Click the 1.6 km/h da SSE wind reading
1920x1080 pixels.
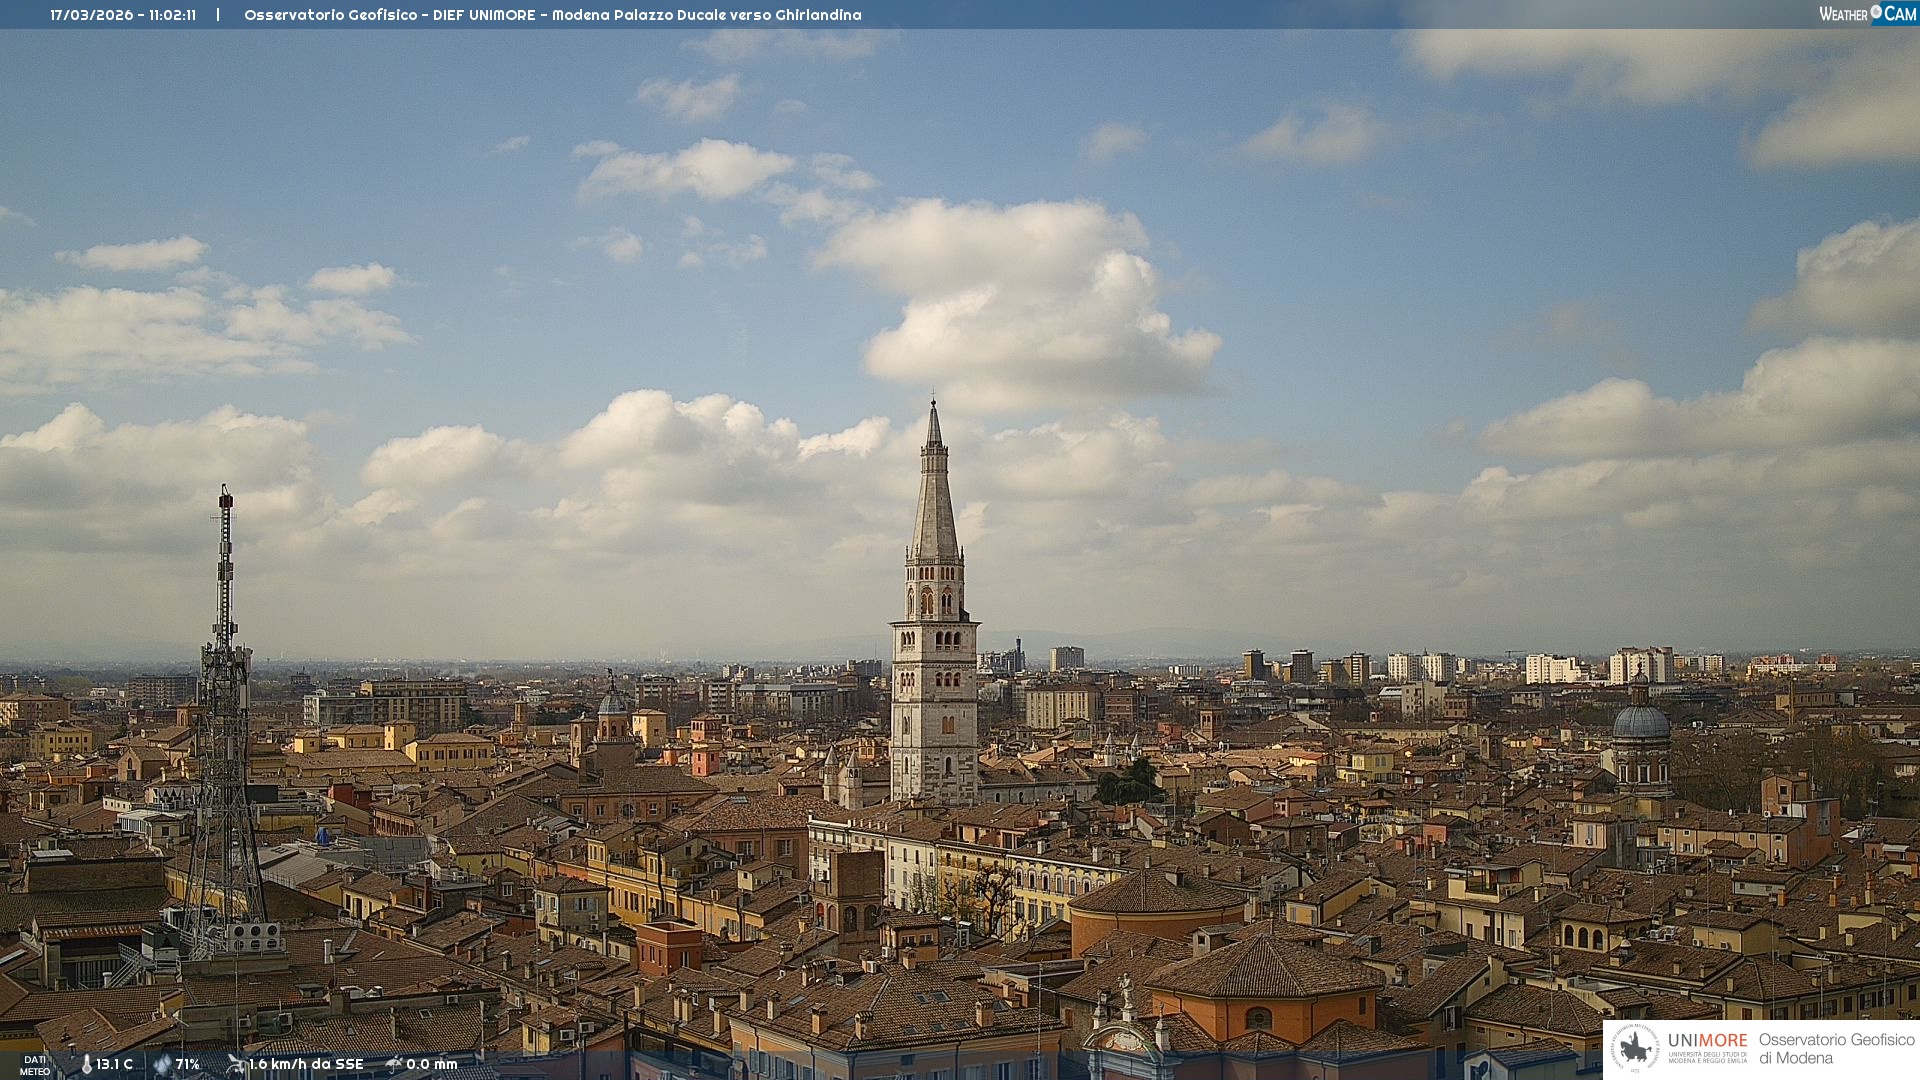306,1064
